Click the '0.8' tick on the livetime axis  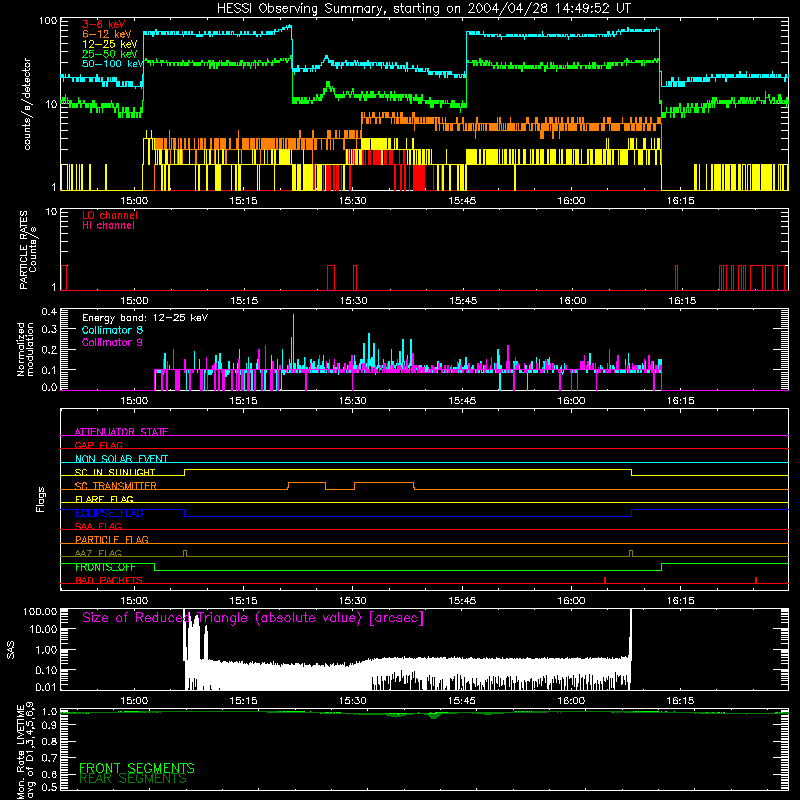coord(49,741)
